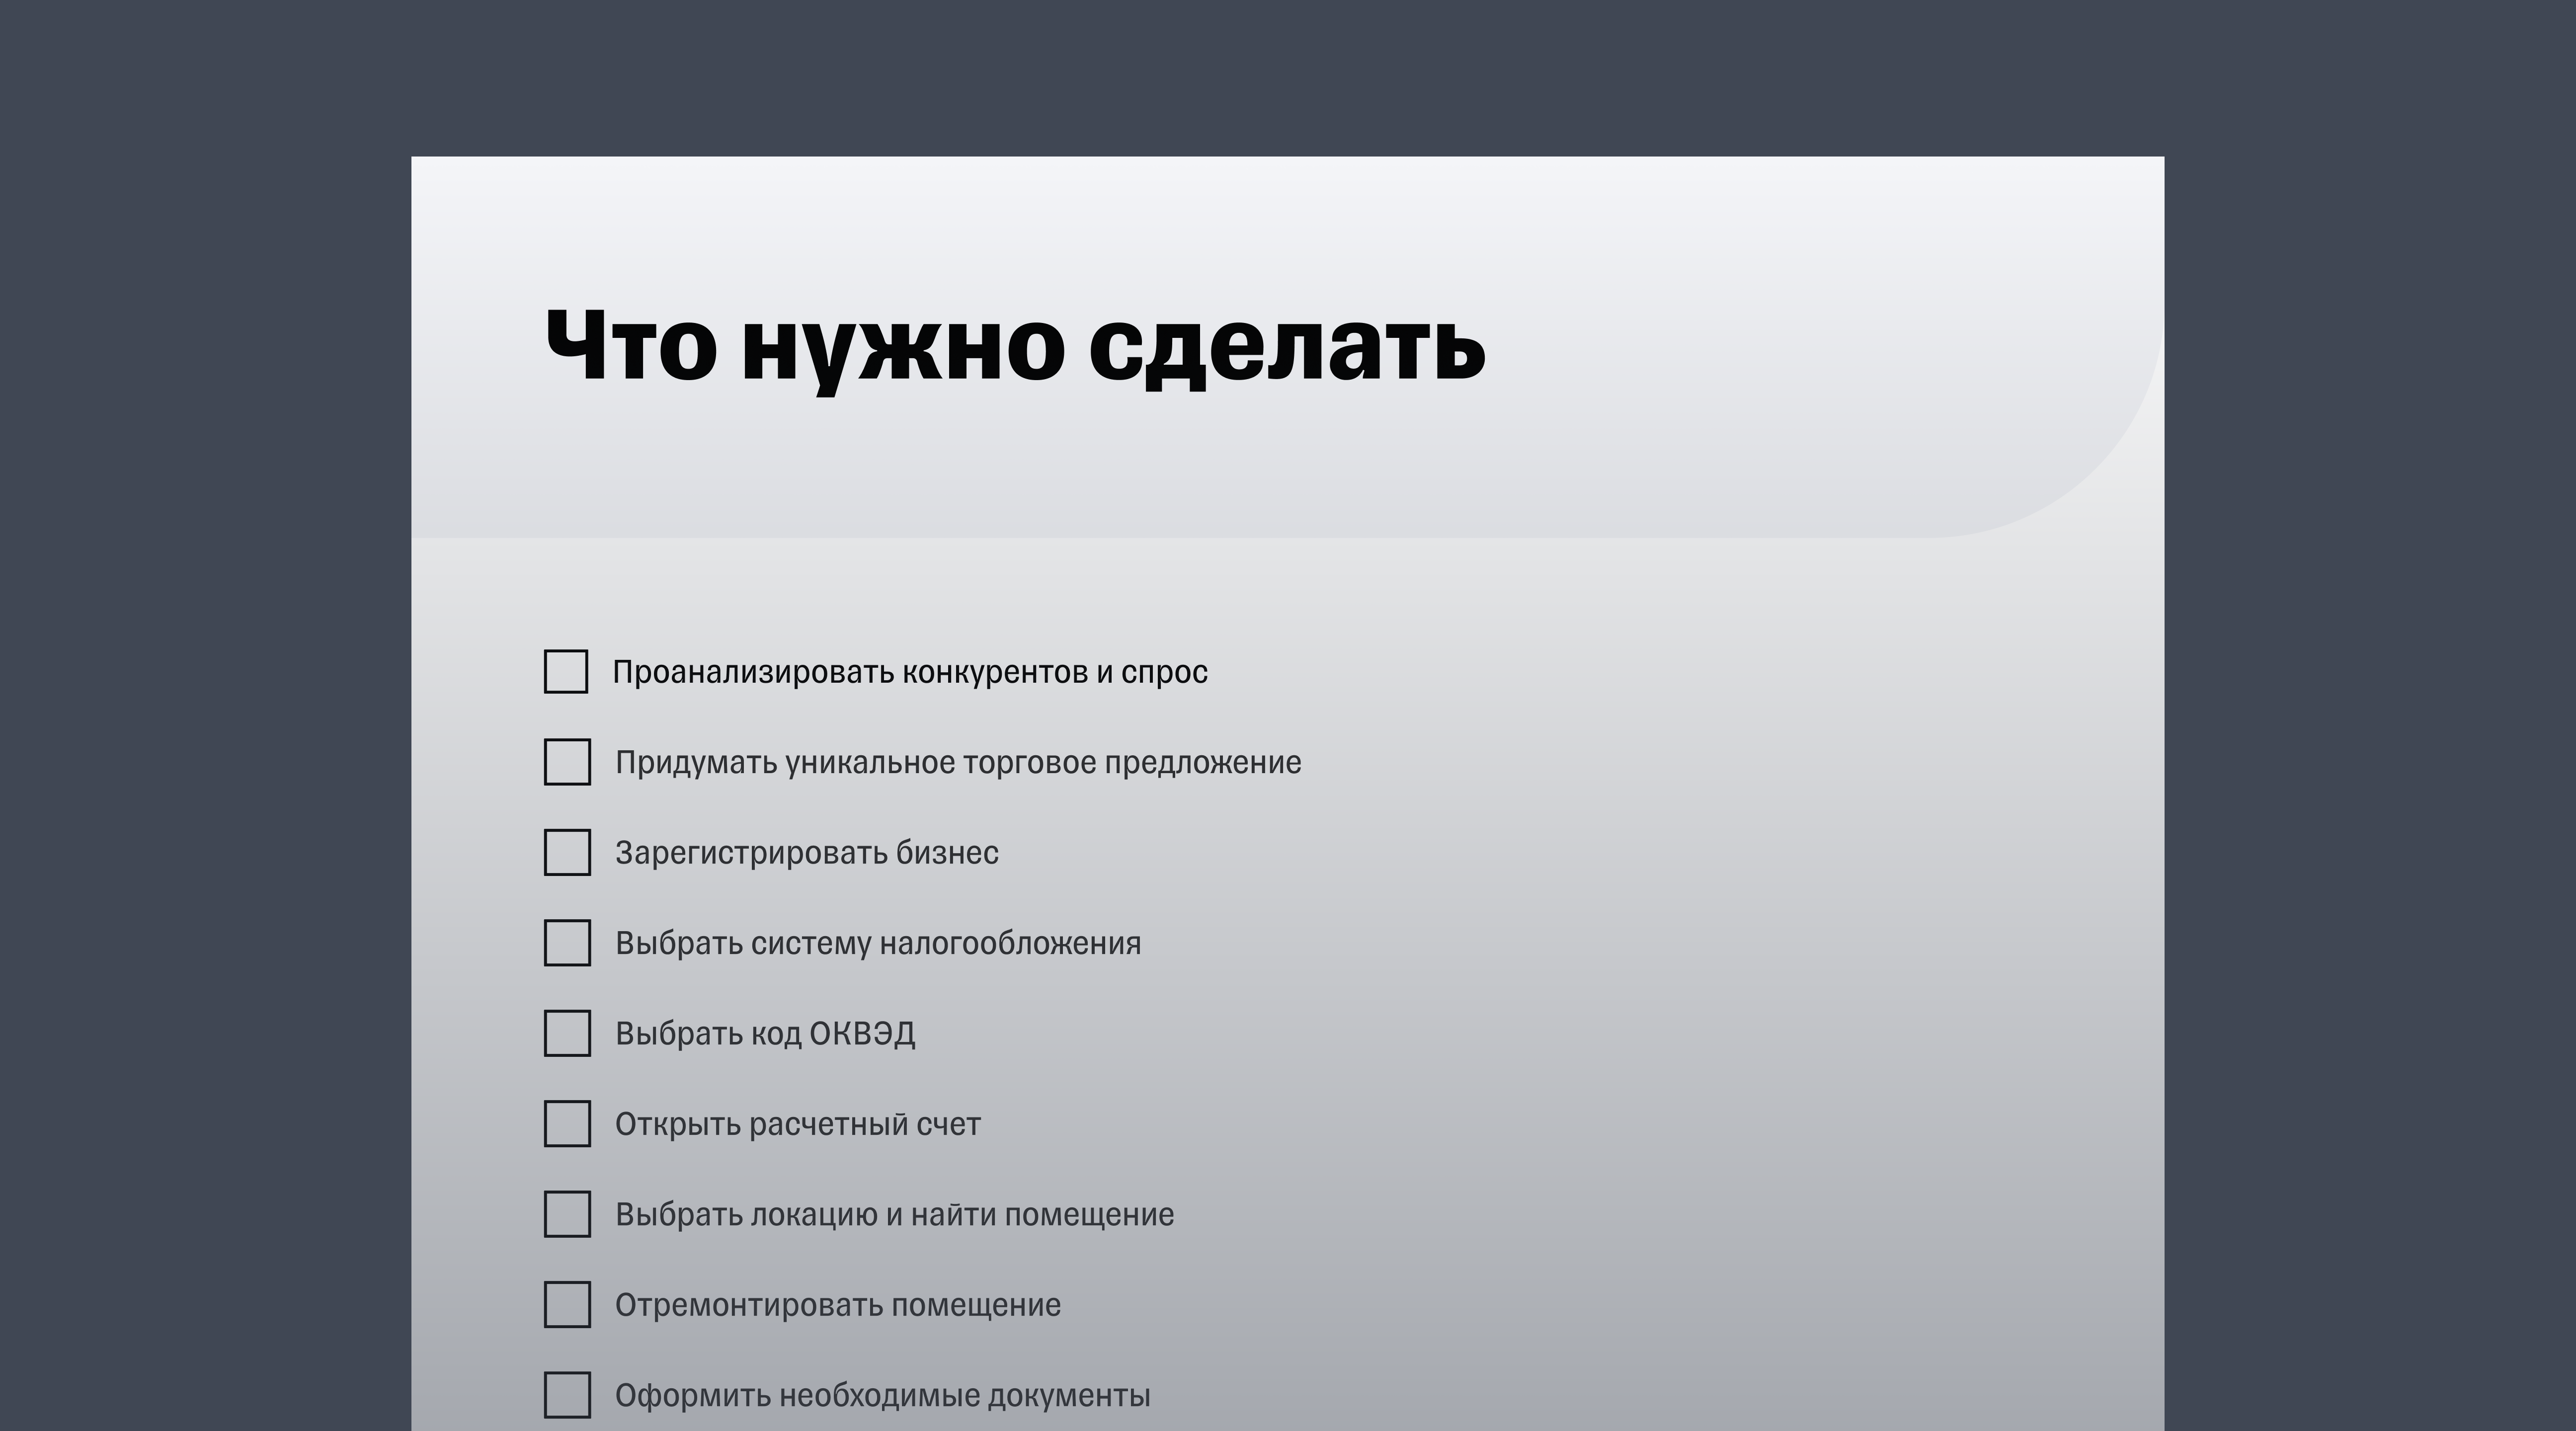Select the text 'Придумать уникальное торговое предложение'
Image resolution: width=2576 pixels, height=1431 pixels.
[958, 762]
